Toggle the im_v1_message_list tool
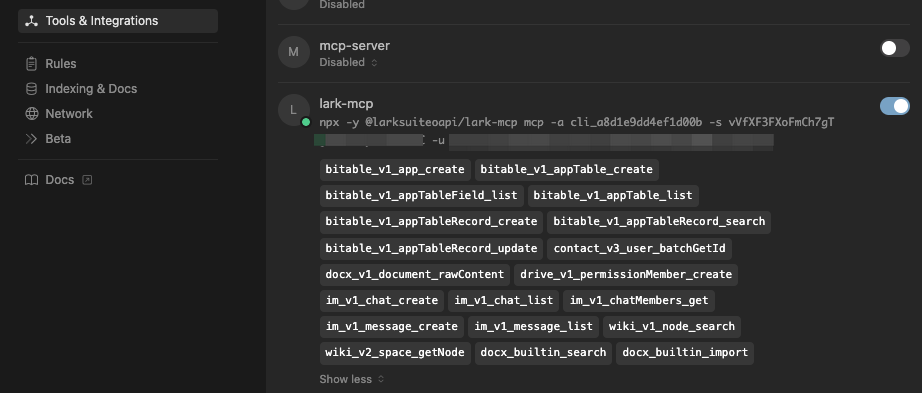922x393 pixels. coord(533,327)
